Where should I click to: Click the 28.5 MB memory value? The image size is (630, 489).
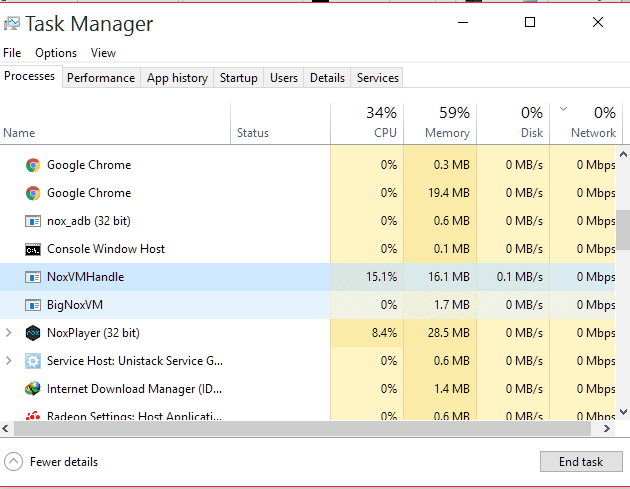[448, 333]
